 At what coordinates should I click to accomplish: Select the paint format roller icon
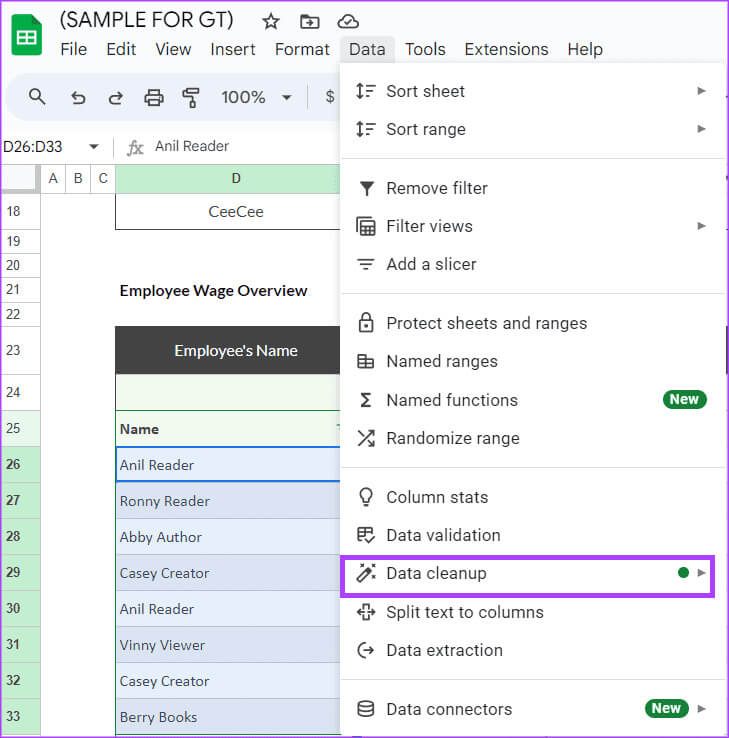(191, 97)
